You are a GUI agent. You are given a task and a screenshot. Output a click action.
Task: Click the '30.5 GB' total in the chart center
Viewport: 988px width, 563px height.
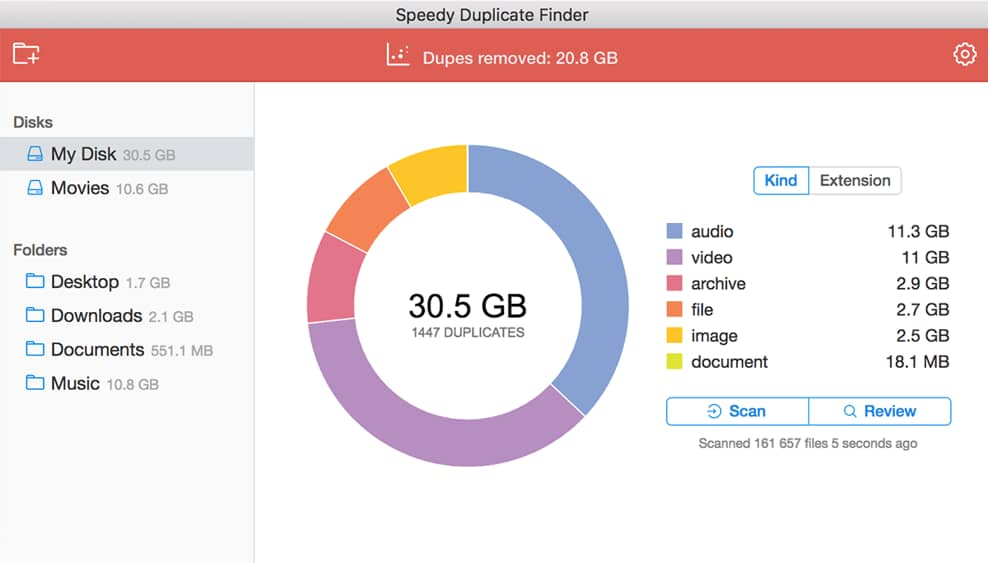tap(468, 306)
